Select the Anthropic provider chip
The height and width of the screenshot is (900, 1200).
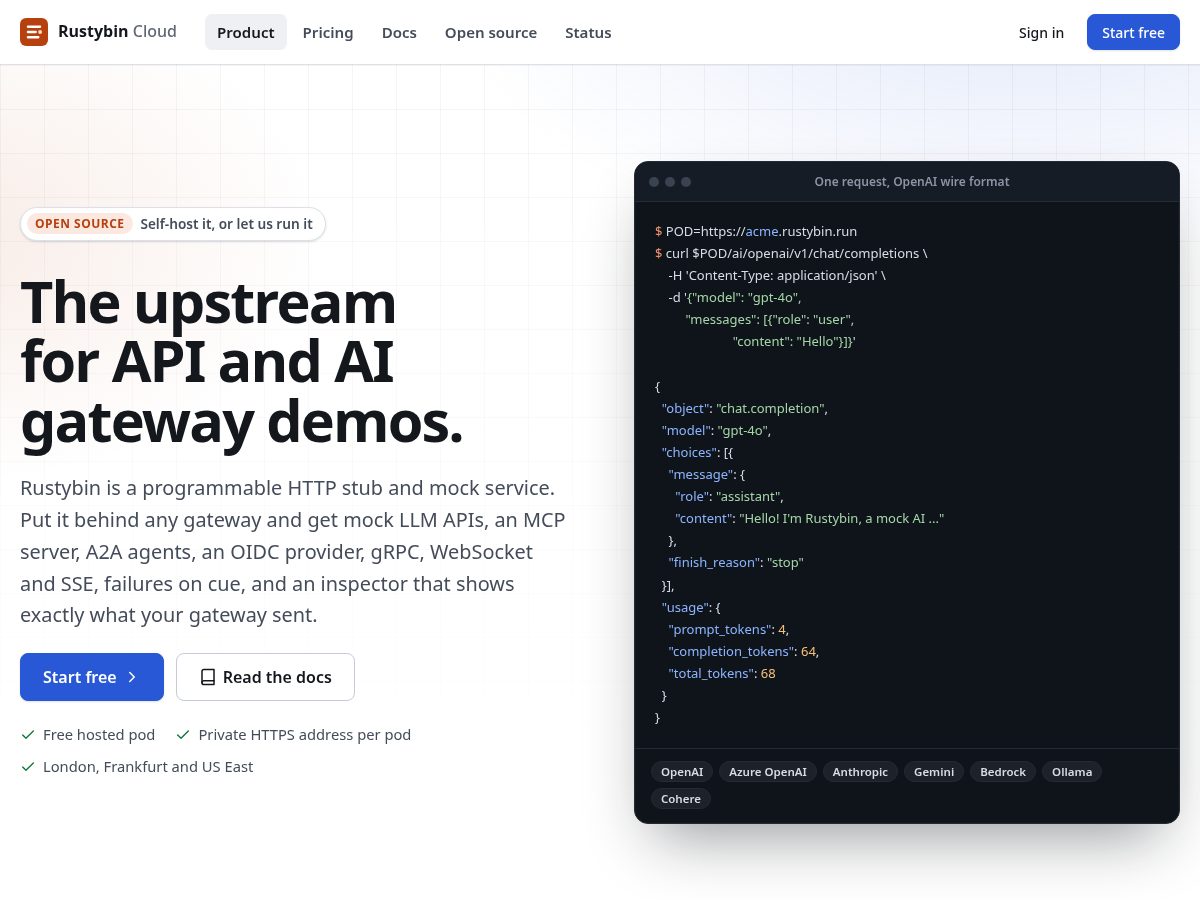click(x=860, y=772)
